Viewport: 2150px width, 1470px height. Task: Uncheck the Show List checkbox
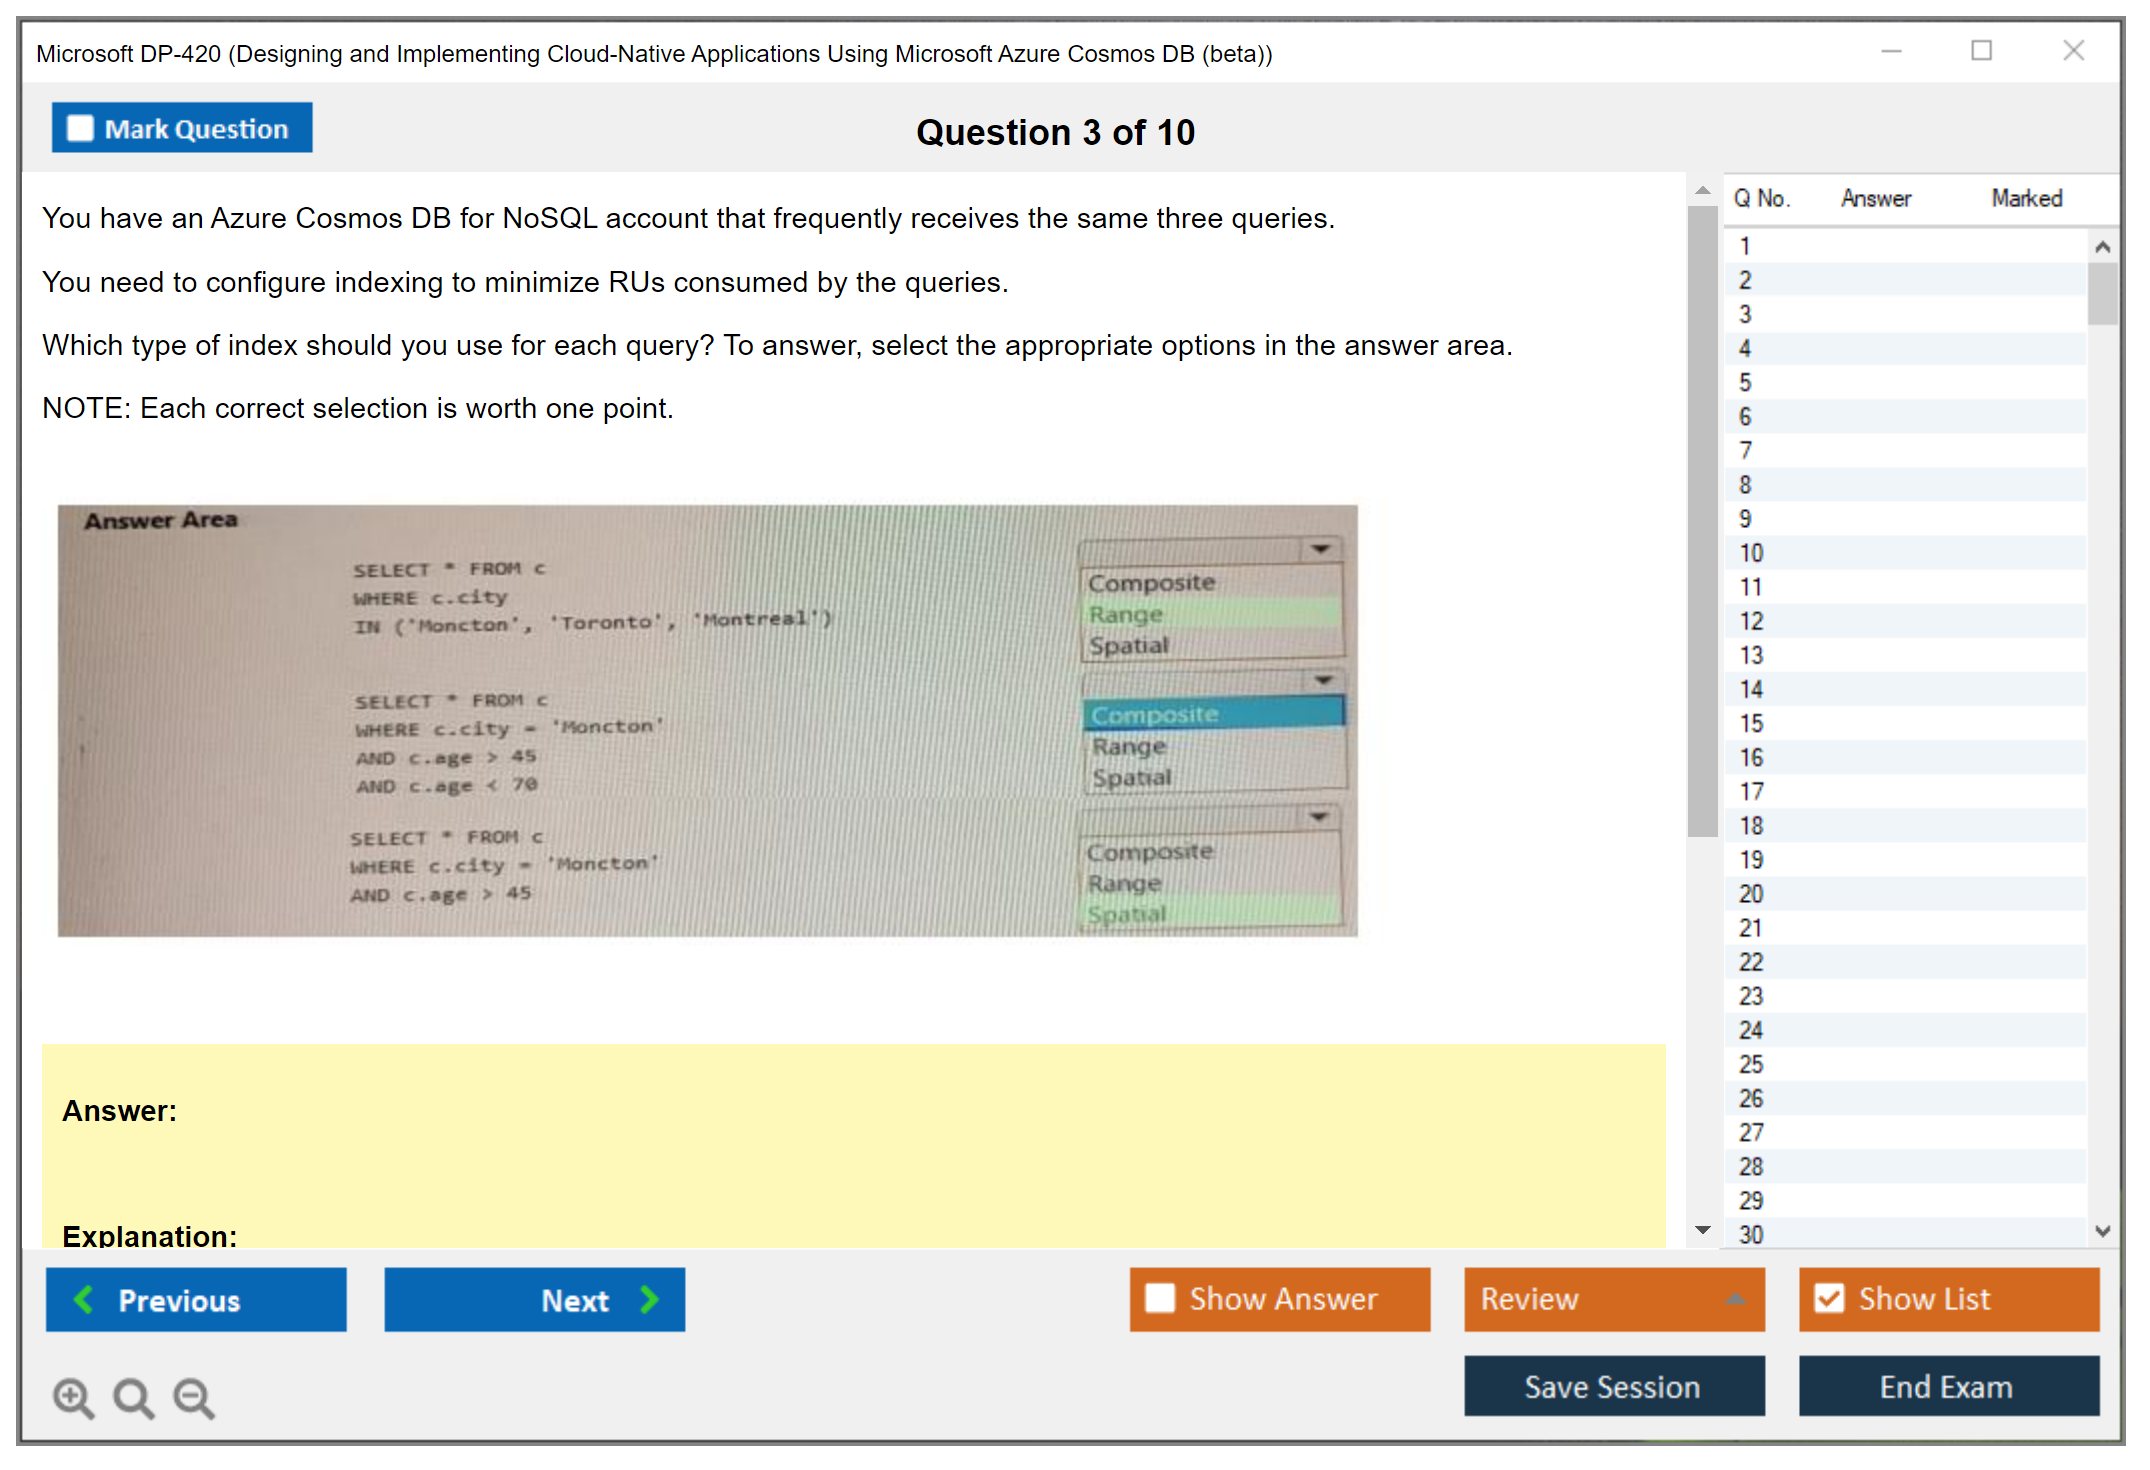(1829, 1298)
